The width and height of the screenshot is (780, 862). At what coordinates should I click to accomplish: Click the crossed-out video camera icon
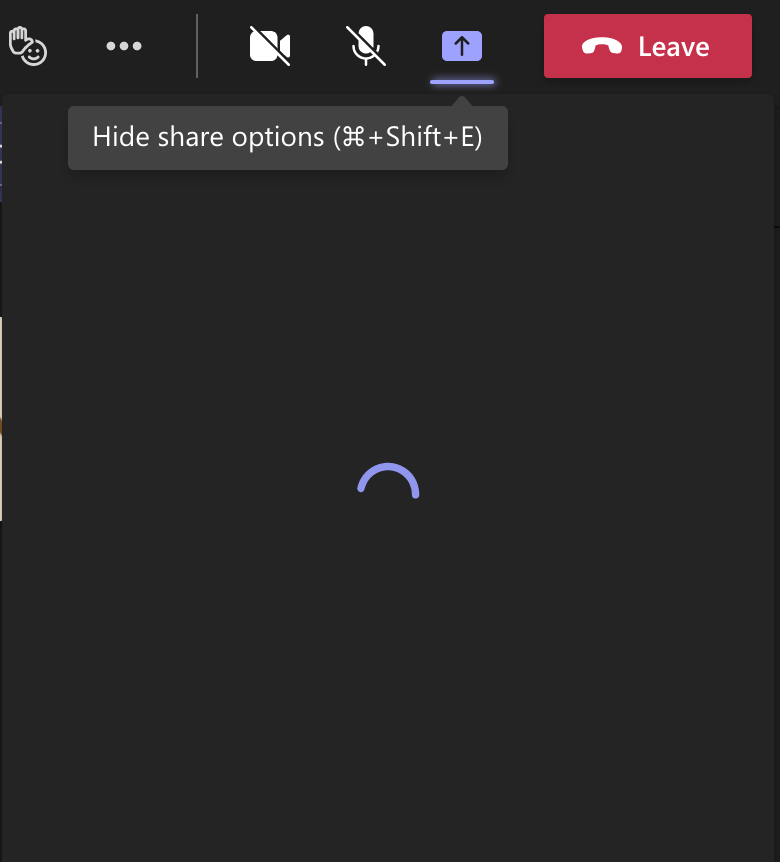coord(269,46)
